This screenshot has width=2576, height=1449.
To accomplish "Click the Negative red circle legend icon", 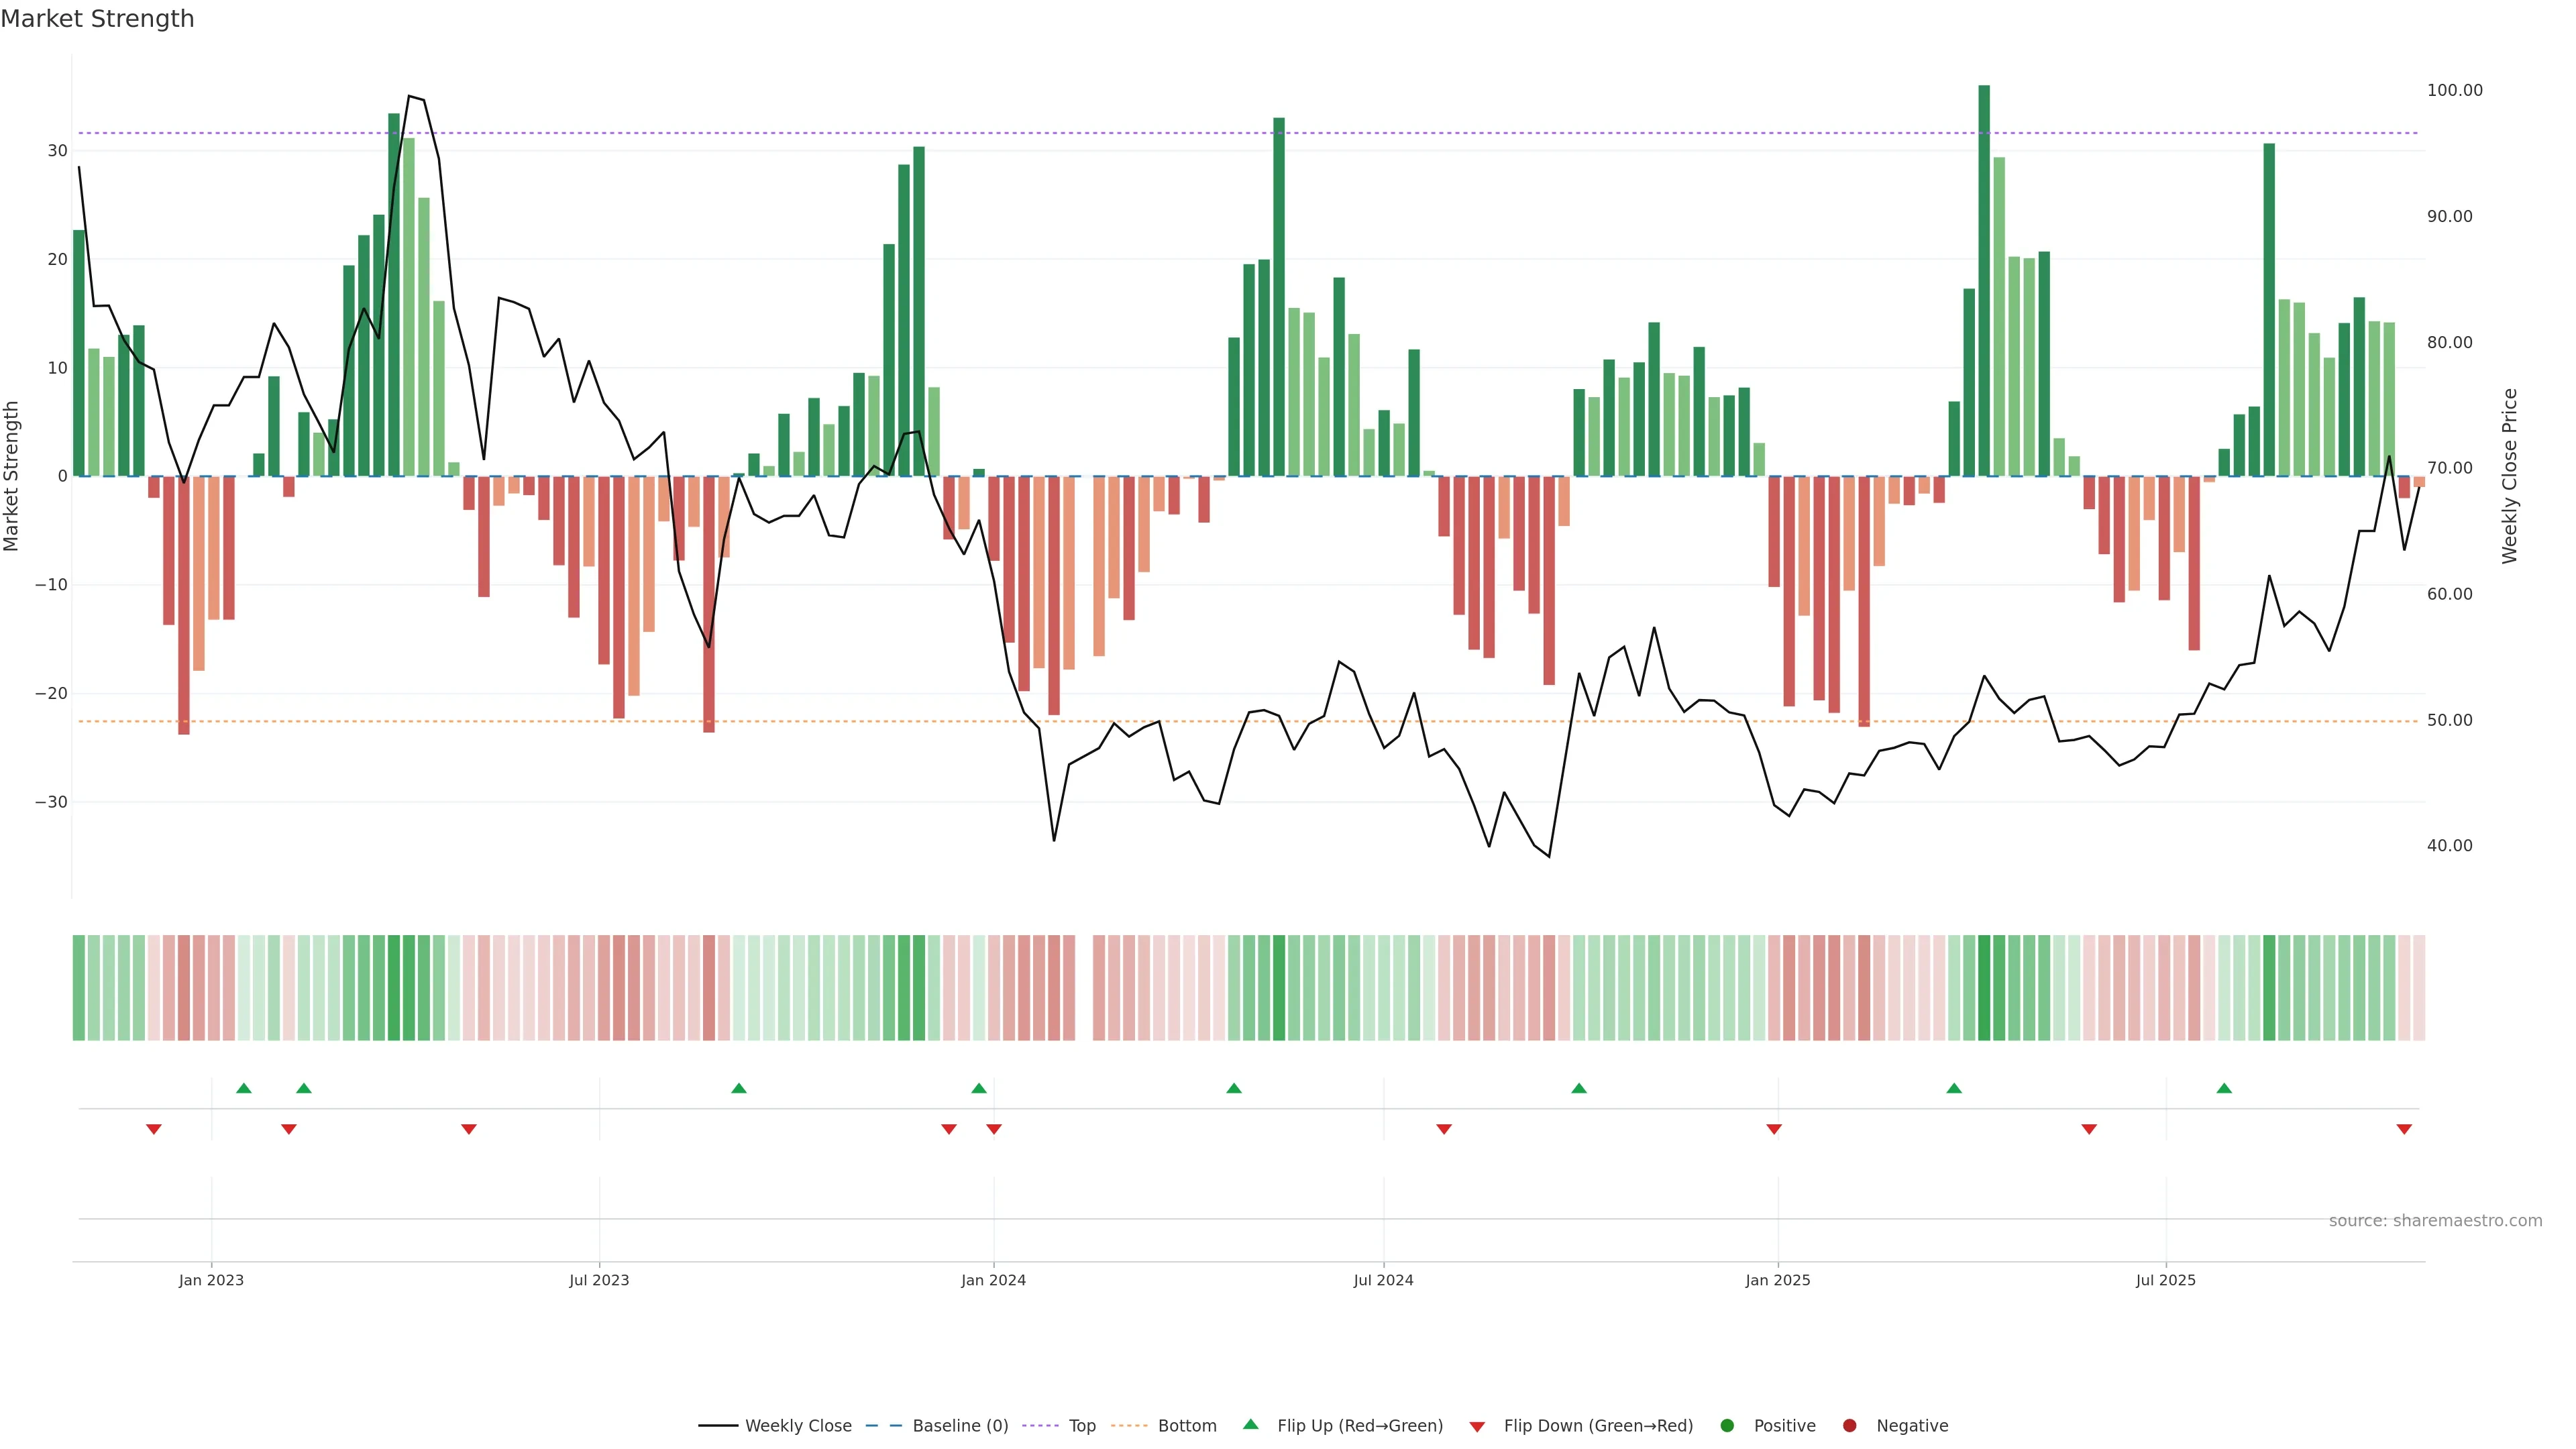I will 1849,1425.
